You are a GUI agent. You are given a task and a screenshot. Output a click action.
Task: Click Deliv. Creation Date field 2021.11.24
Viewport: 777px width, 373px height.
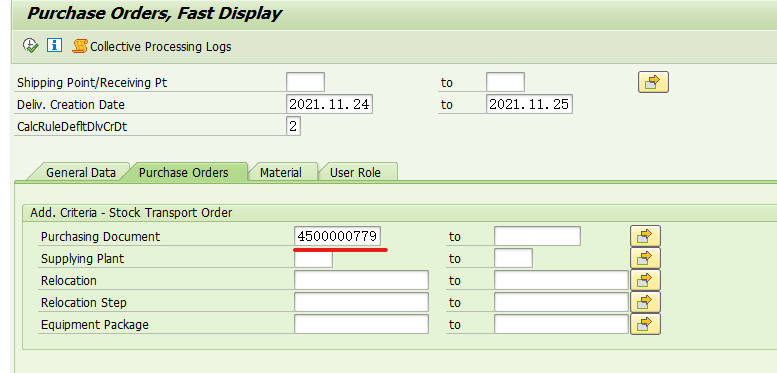[330, 105]
